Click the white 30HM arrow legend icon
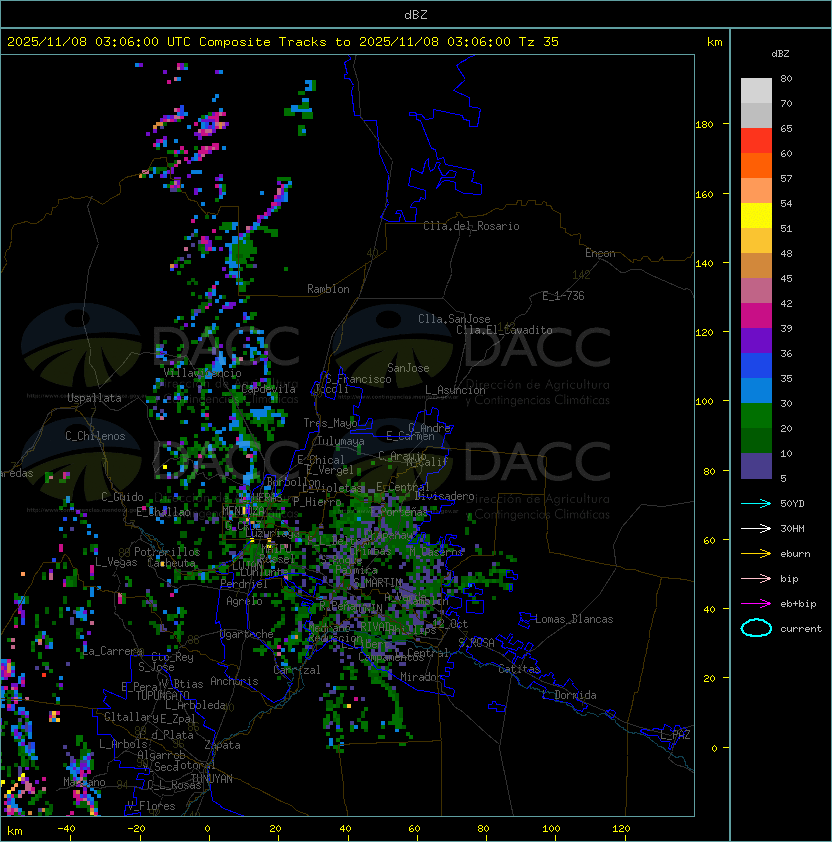The height and width of the screenshot is (842, 832). tap(756, 528)
